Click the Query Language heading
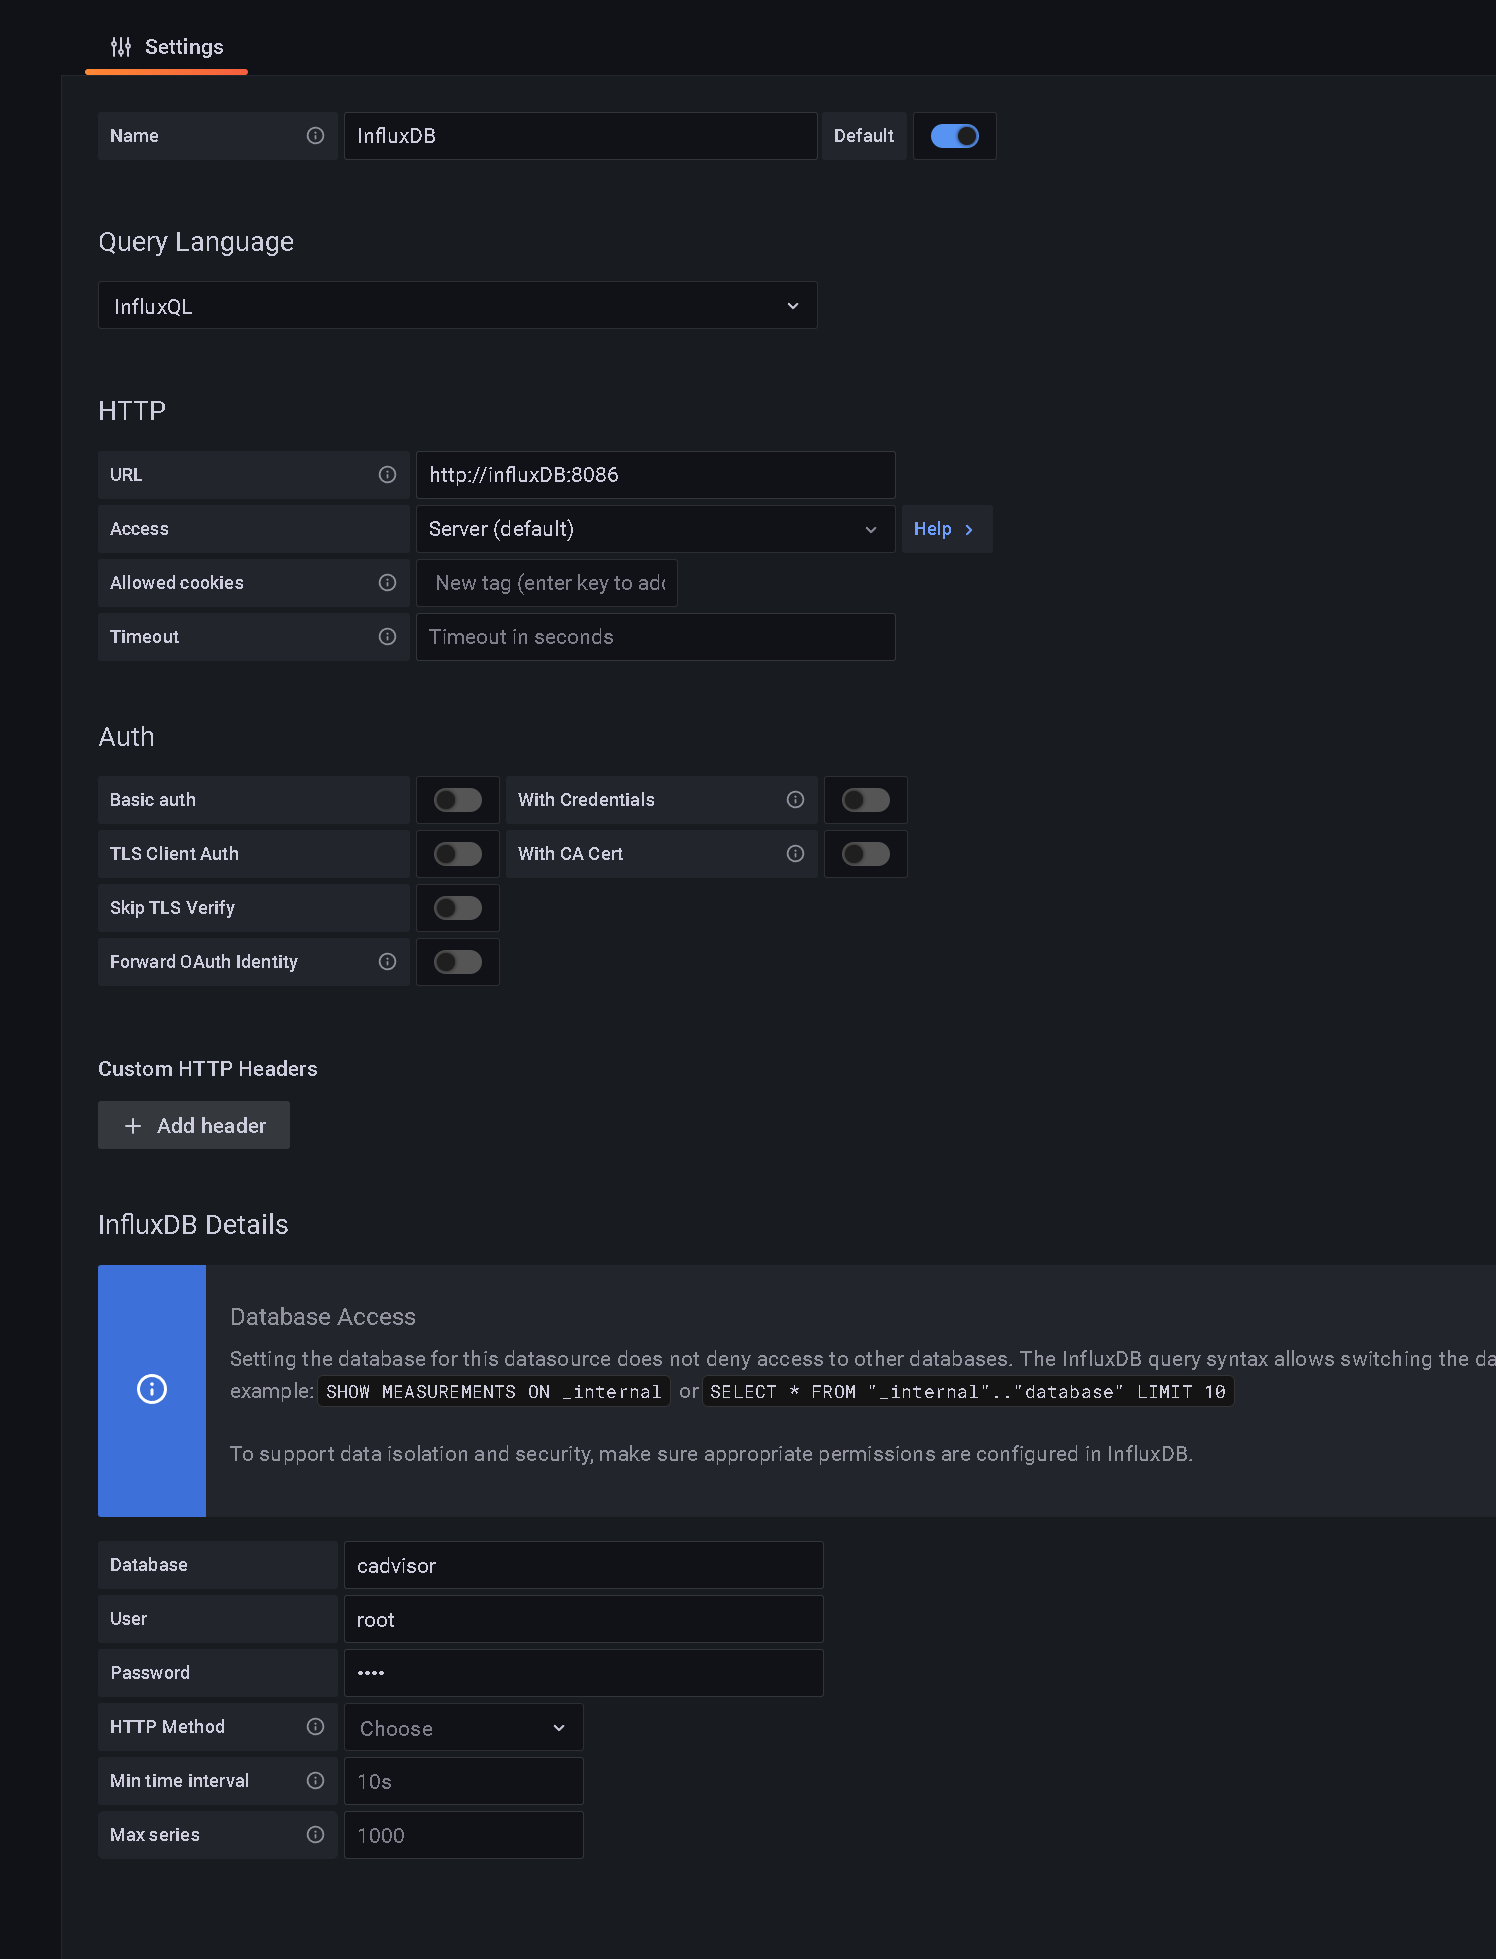1496x1959 pixels. pos(196,242)
